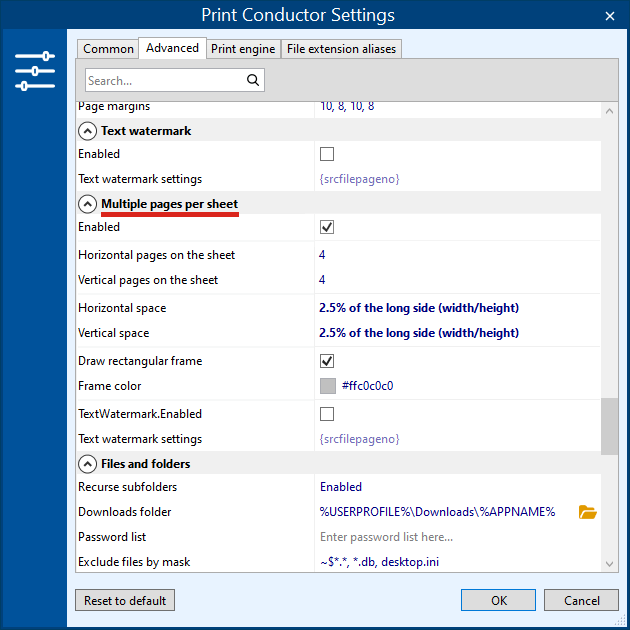This screenshot has height=630, width=630.
Task: Click the Files and folders heading
Action: [x=145, y=464]
